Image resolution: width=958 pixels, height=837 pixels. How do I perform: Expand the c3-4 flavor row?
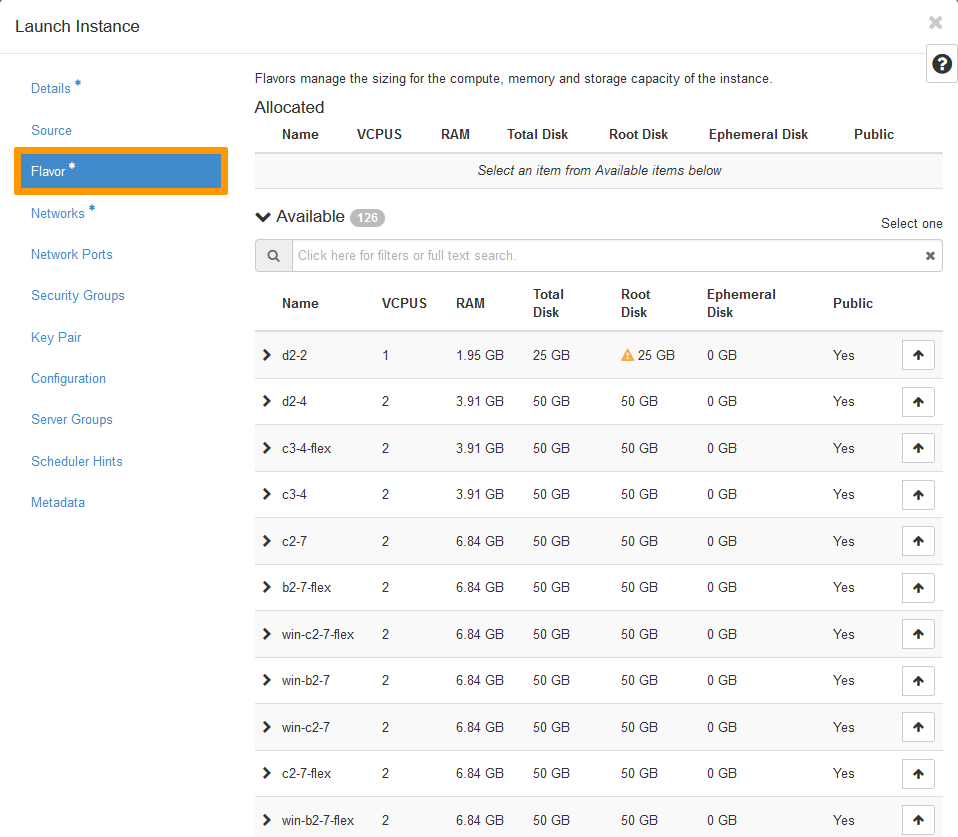[x=266, y=494]
